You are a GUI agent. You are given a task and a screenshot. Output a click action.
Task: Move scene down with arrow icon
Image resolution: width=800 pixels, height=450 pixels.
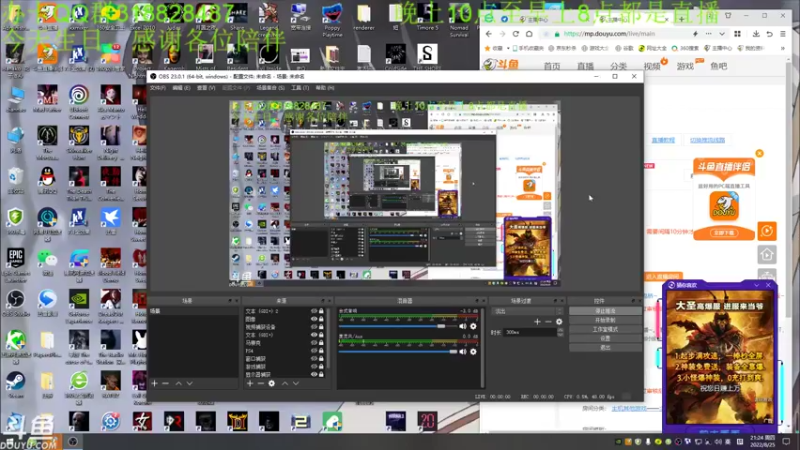pos(190,383)
